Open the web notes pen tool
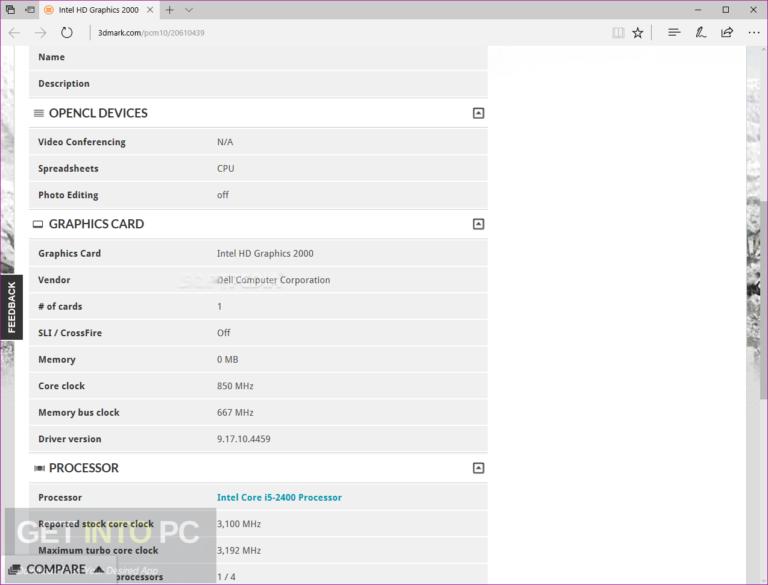This screenshot has height=585, width=768. pos(701,33)
